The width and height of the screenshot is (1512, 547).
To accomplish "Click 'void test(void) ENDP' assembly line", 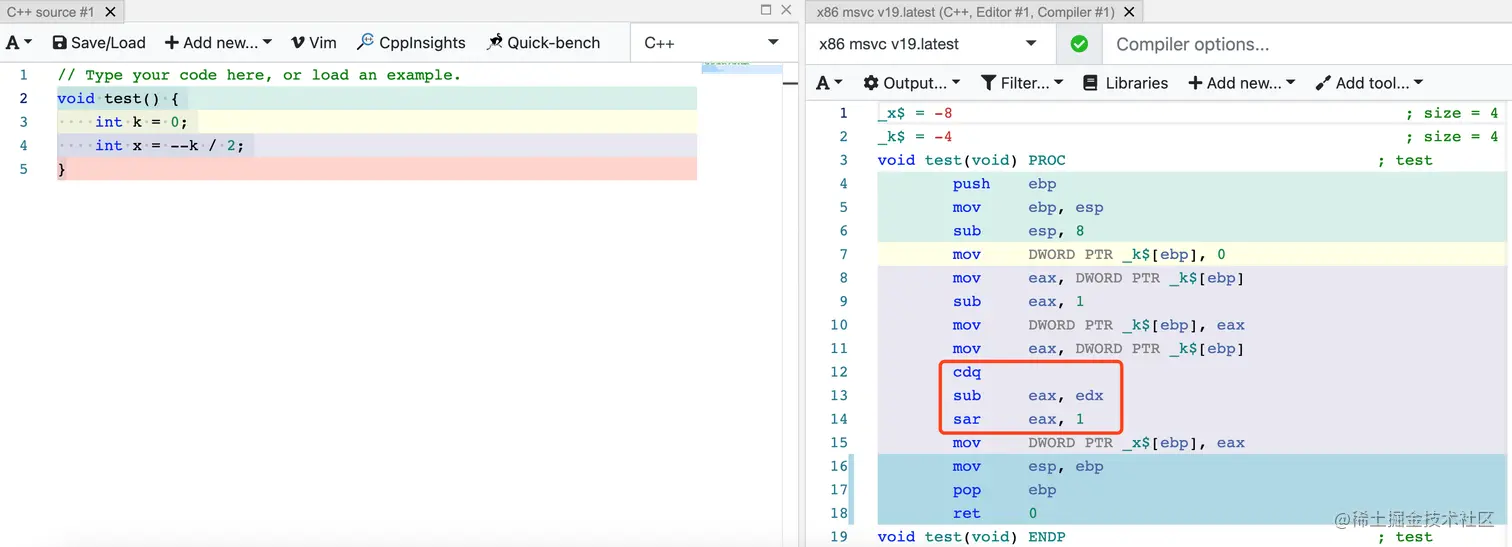I will pos(971,537).
